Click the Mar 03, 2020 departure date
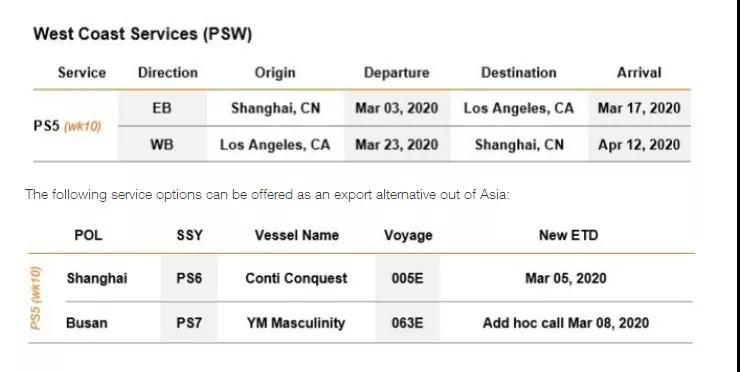Screen dimensions: 740x372 click(396, 108)
